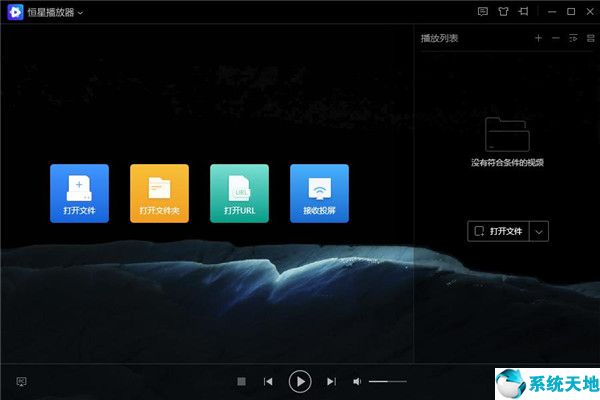The width and height of the screenshot is (600, 400).
Task: Change the playlist play order mode icon
Action: click(x=573, y=38)
